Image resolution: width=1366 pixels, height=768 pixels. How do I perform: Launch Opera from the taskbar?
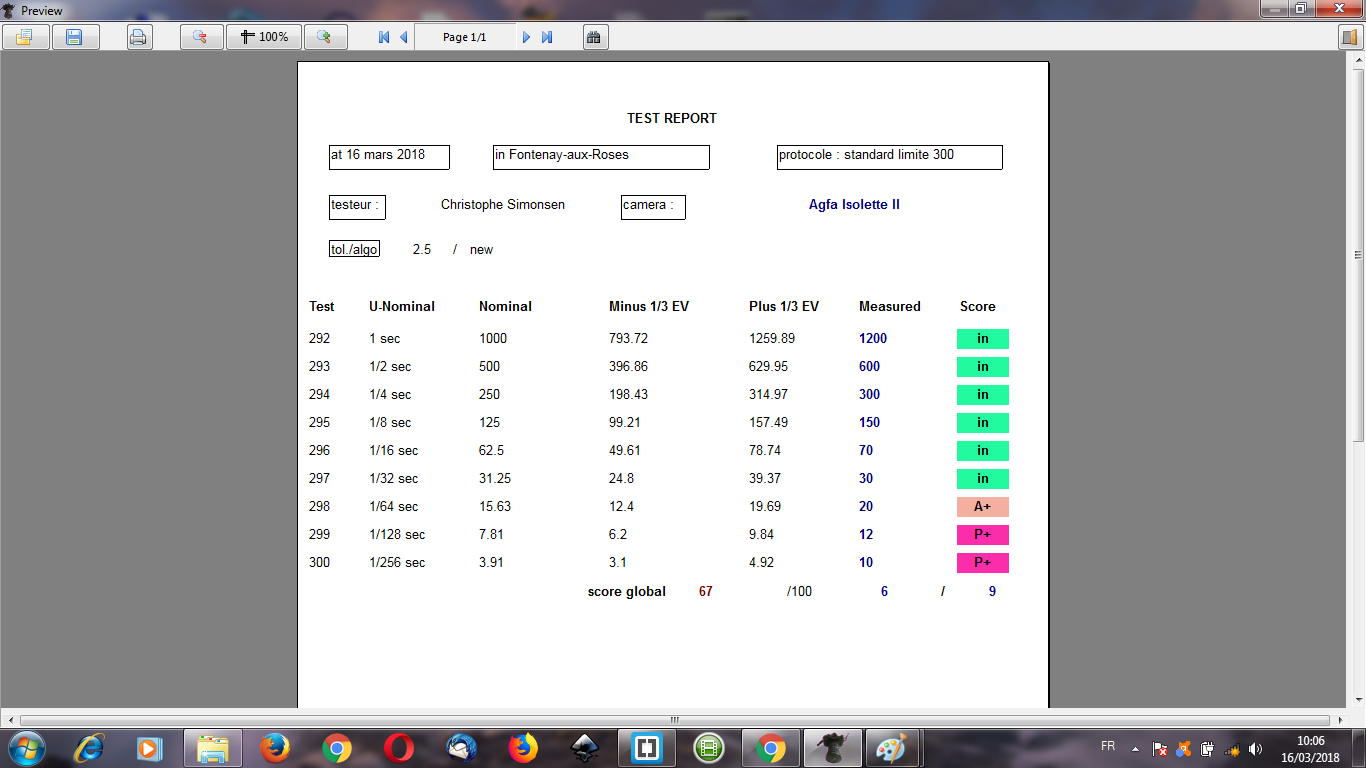[x=398, y=747]
